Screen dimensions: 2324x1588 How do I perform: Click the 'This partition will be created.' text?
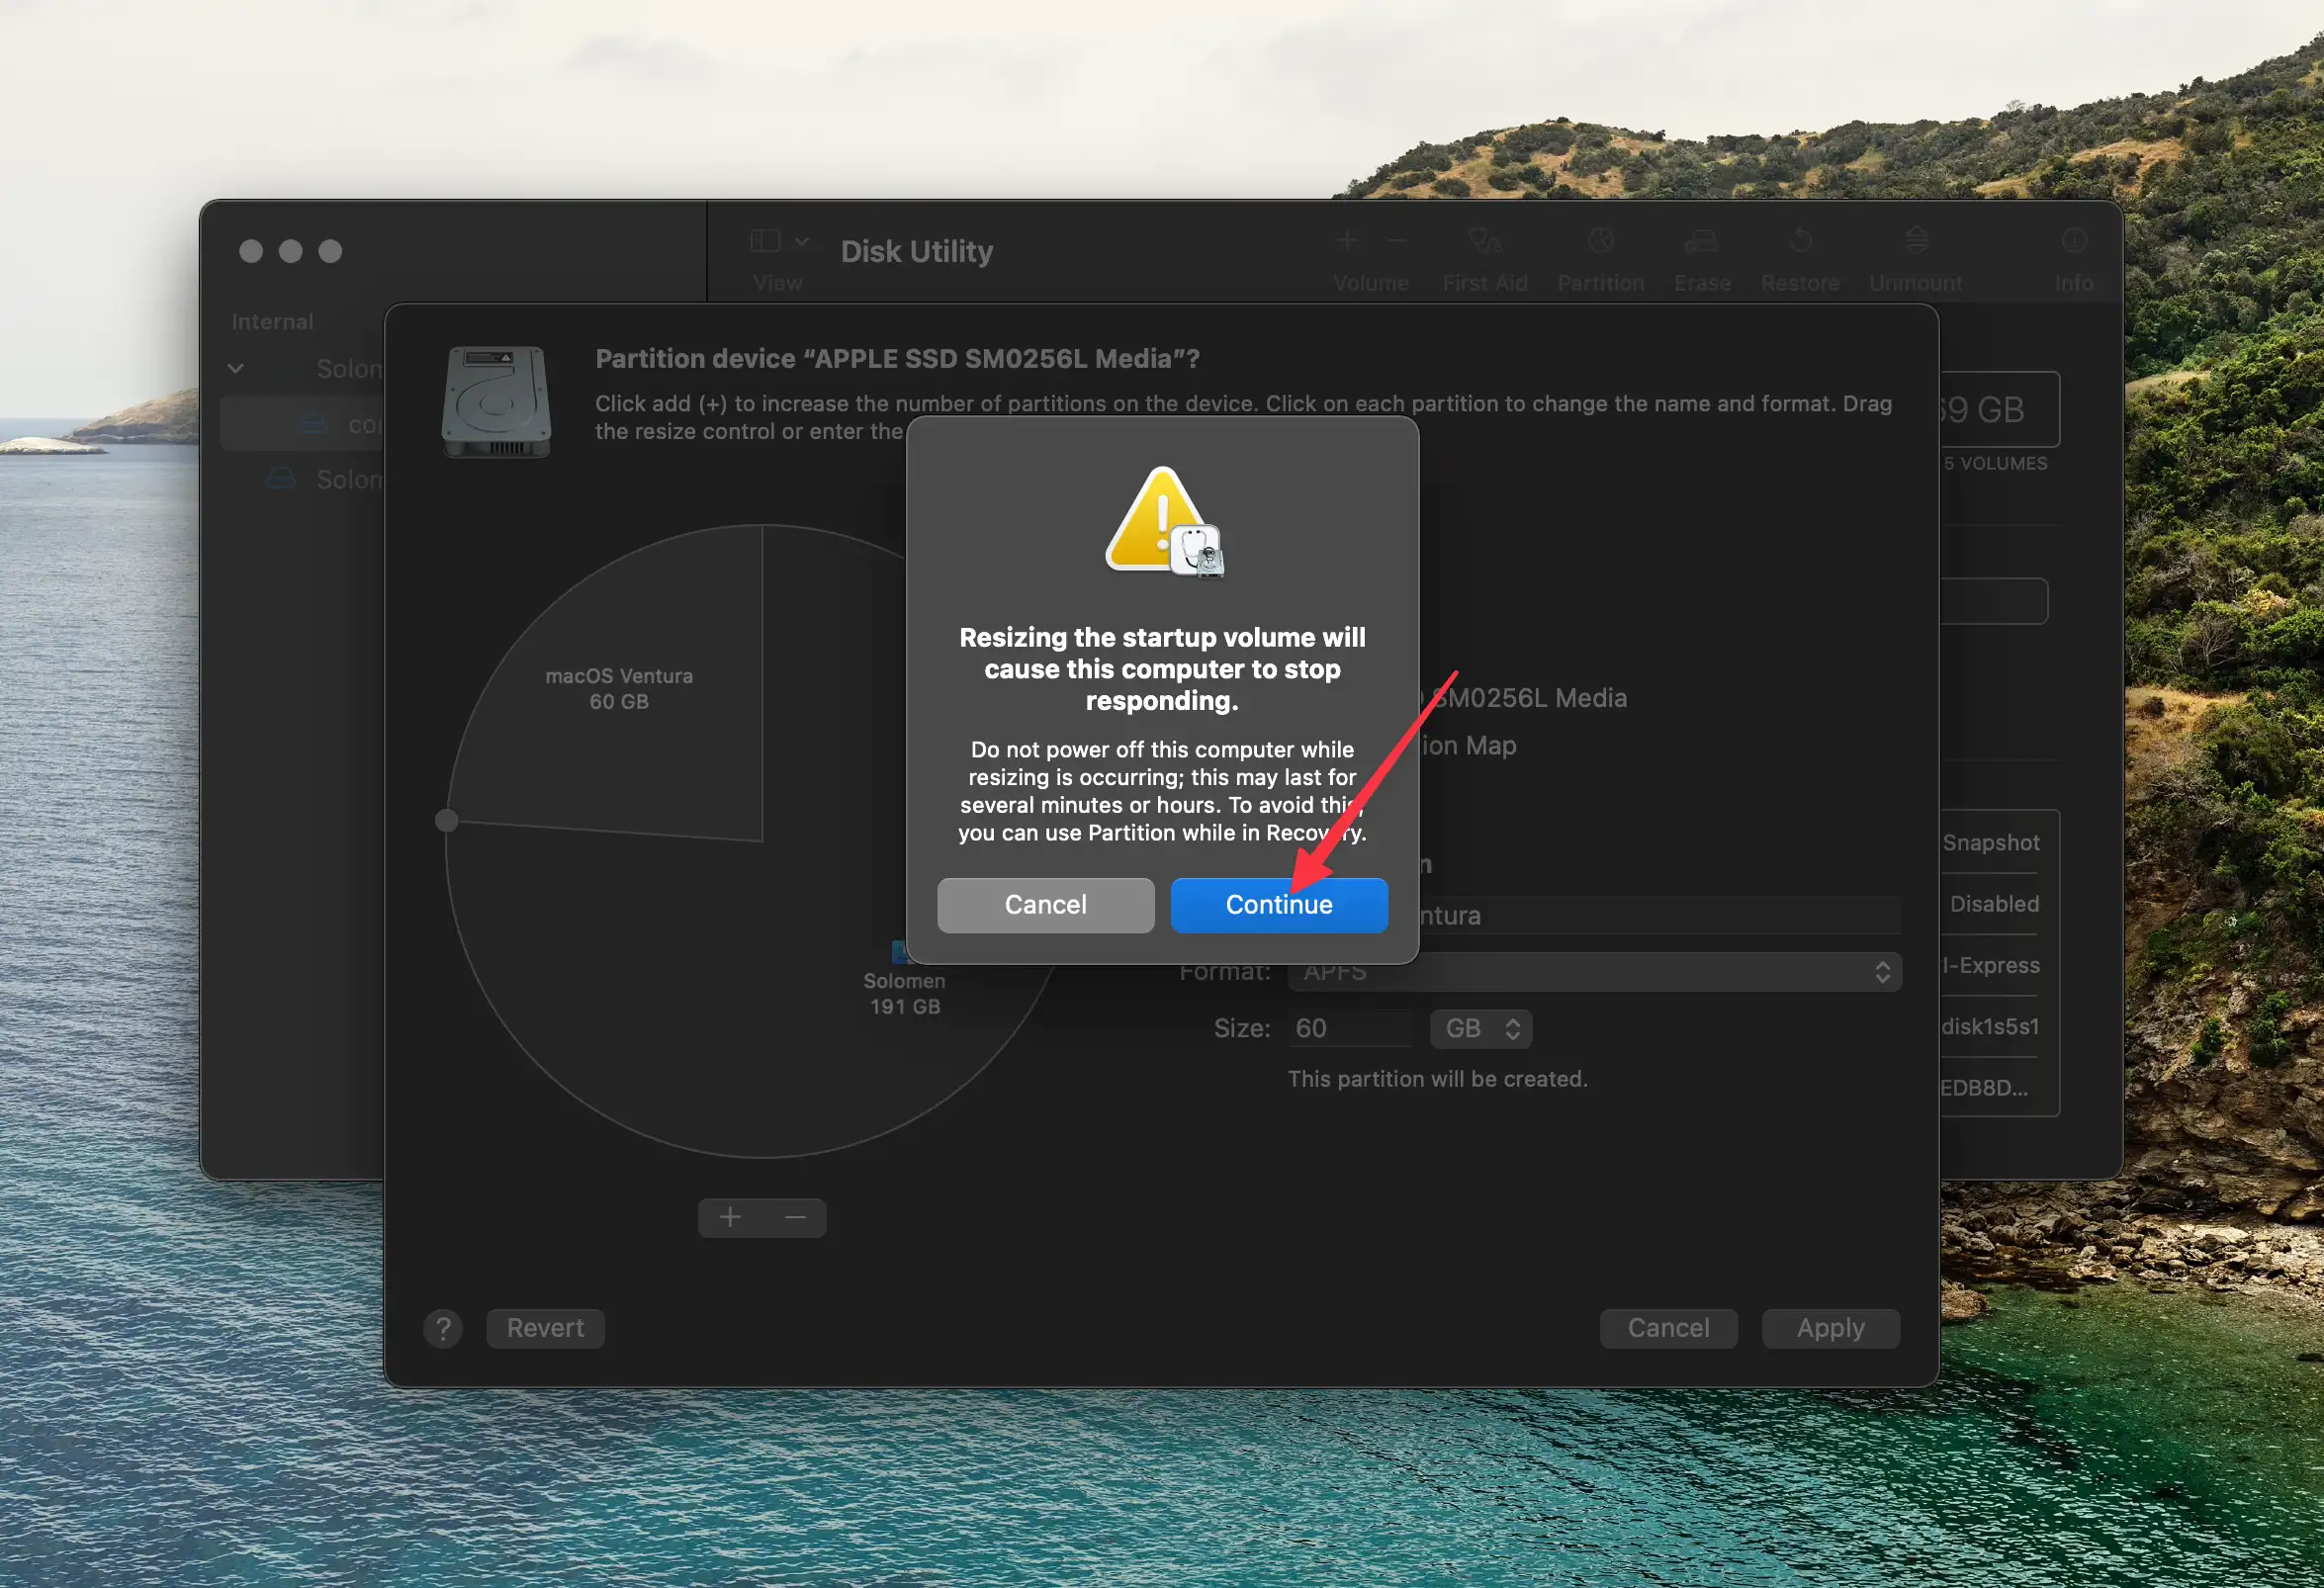tap(1437, 1078)
